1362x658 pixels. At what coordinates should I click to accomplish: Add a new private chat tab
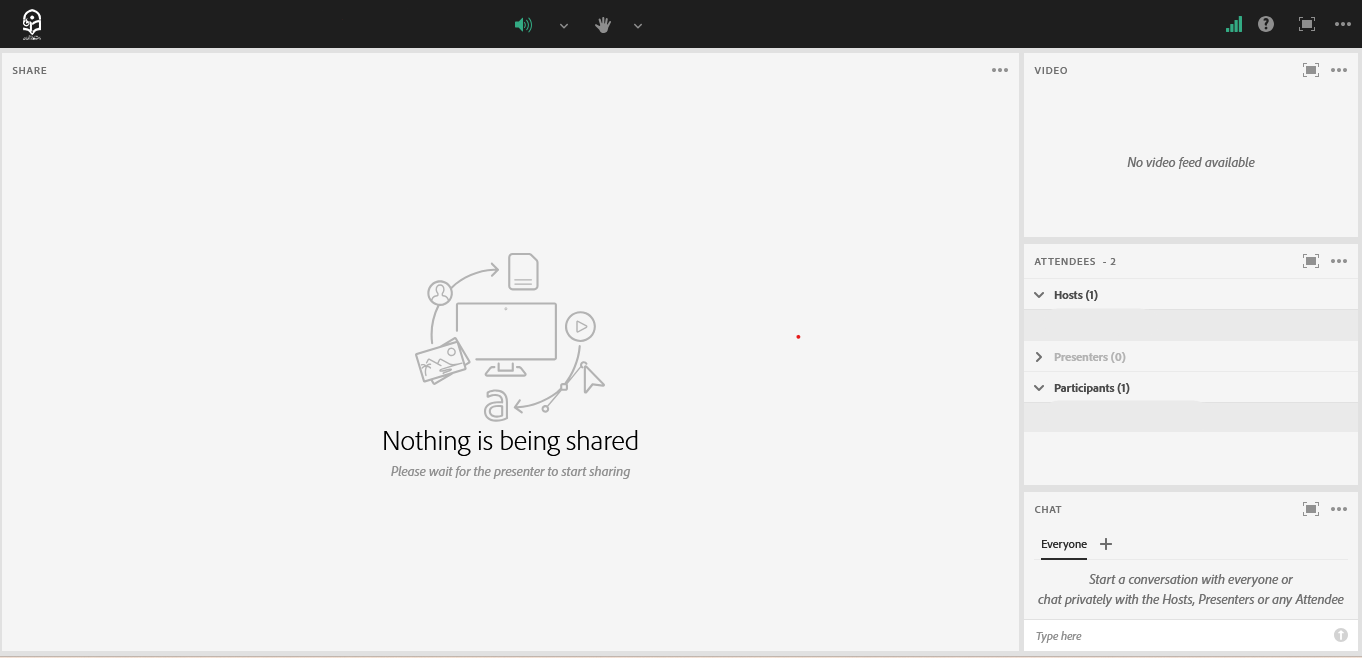click(1106, 544)
